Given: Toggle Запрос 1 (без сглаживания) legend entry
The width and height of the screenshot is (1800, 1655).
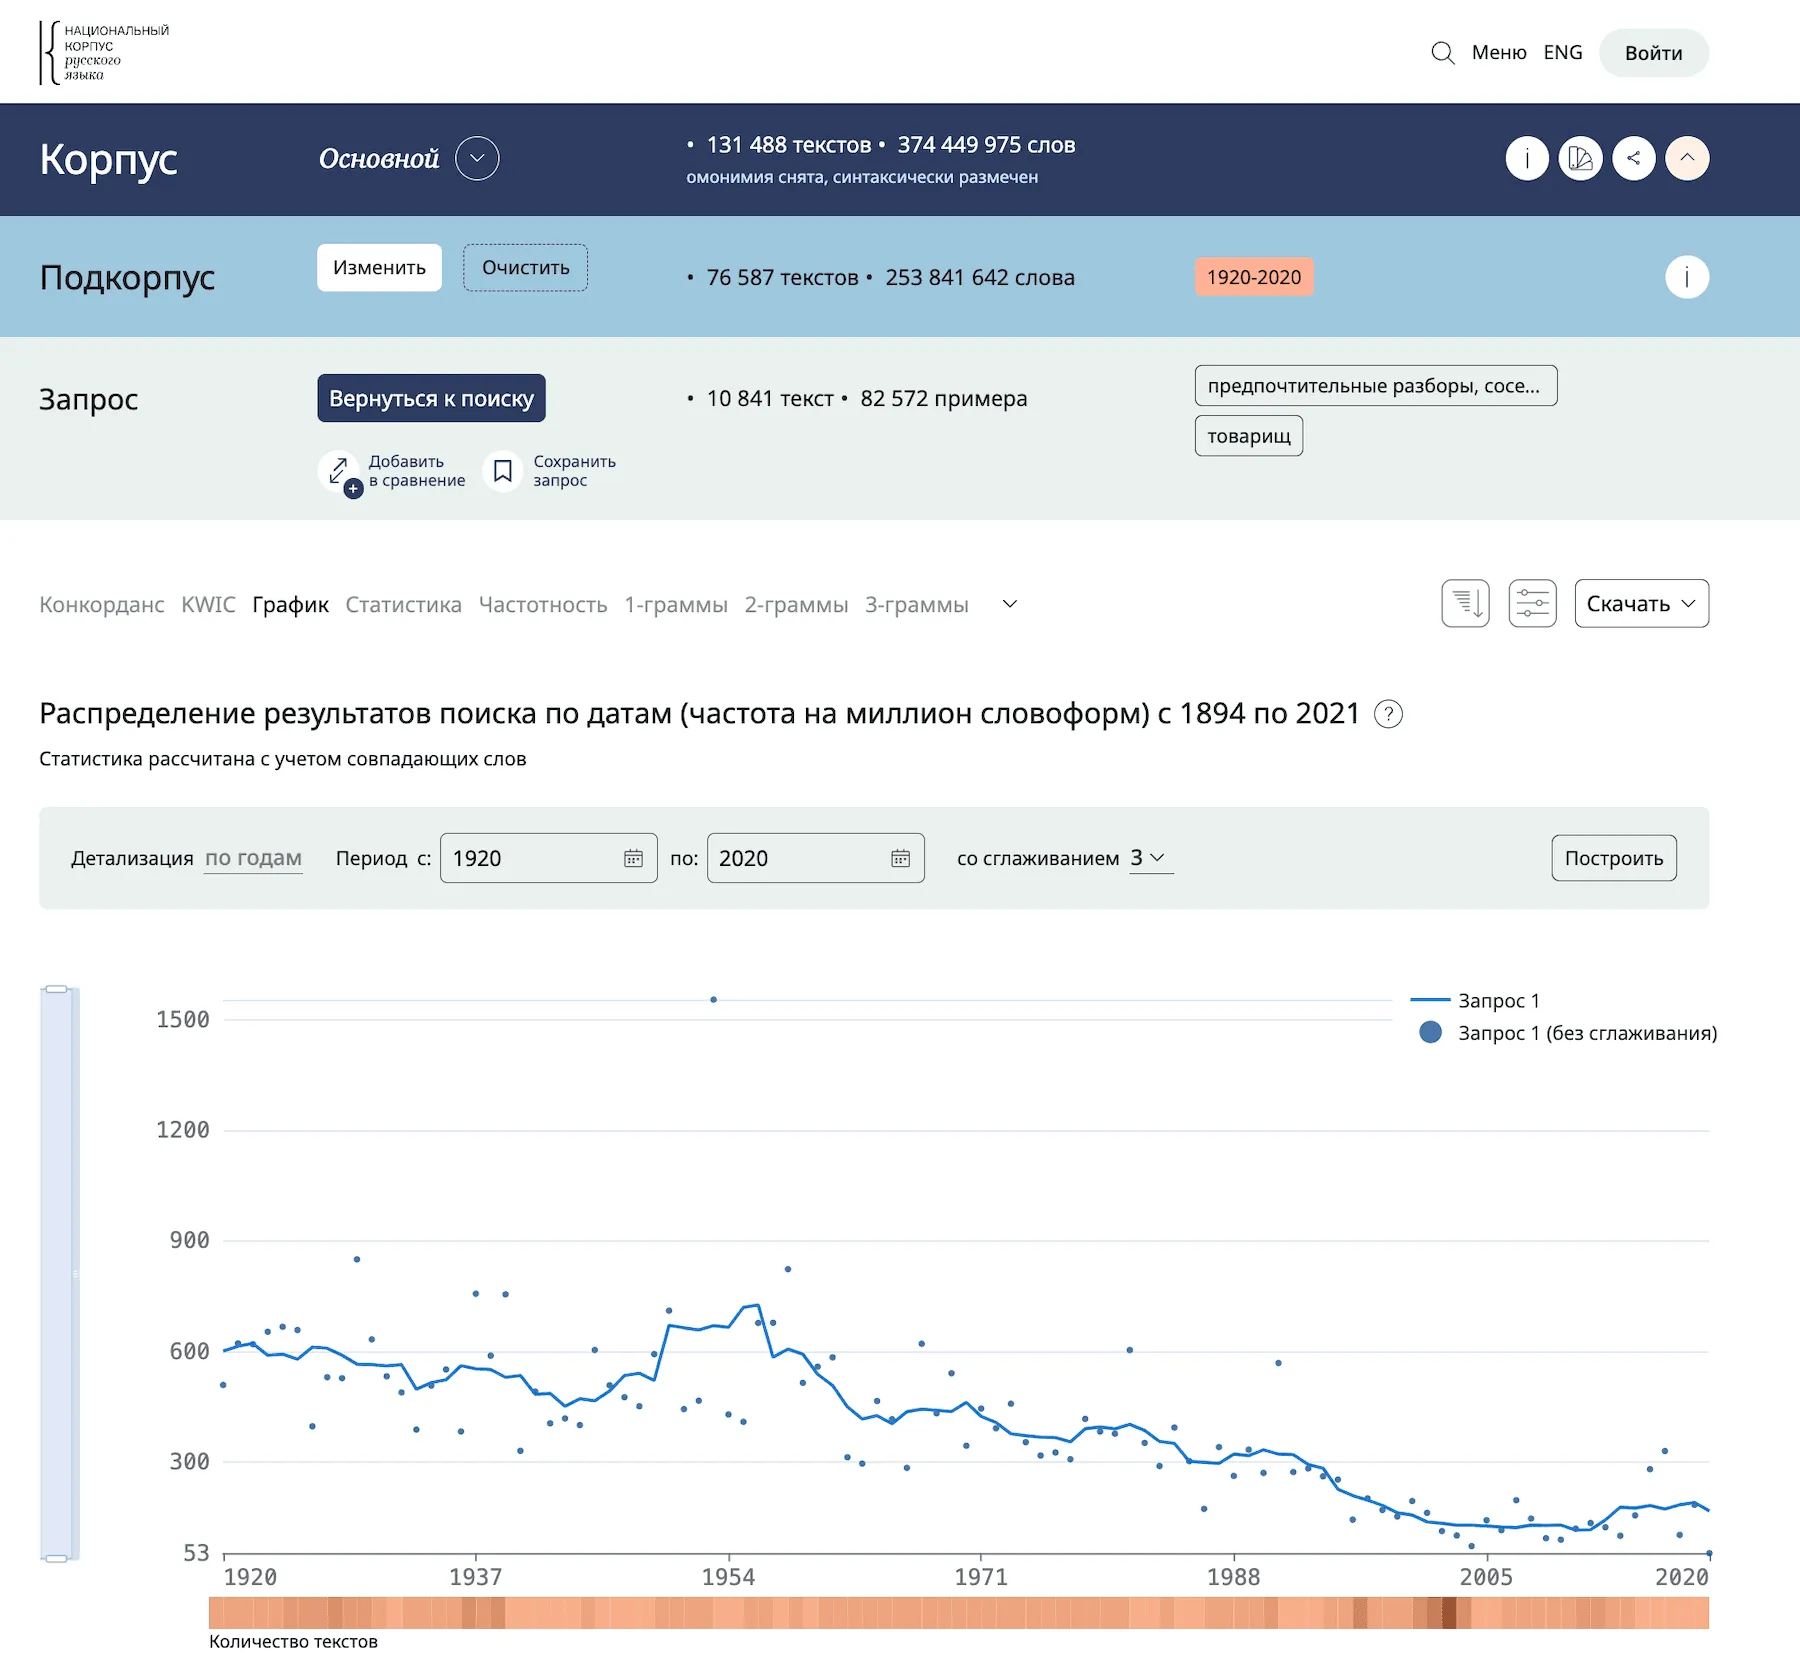Looking at the screenshot, I should pyautogui.click(x=1567, y=1033).
